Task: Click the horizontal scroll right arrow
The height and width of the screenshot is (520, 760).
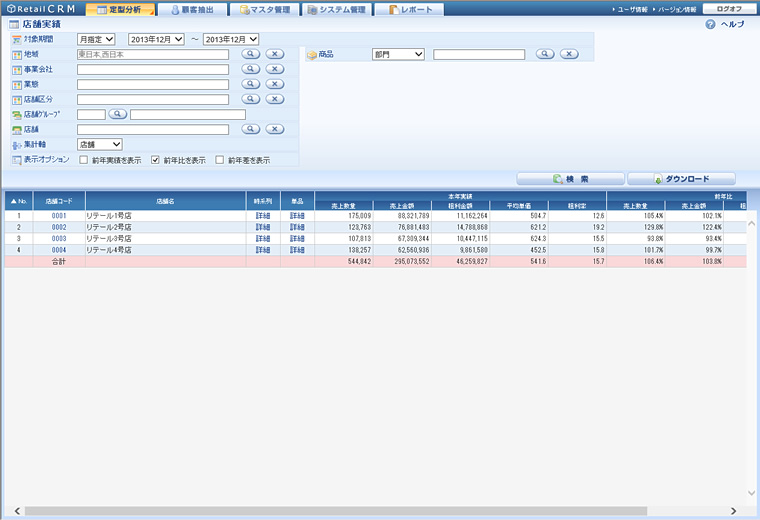Action: [733, 511]
